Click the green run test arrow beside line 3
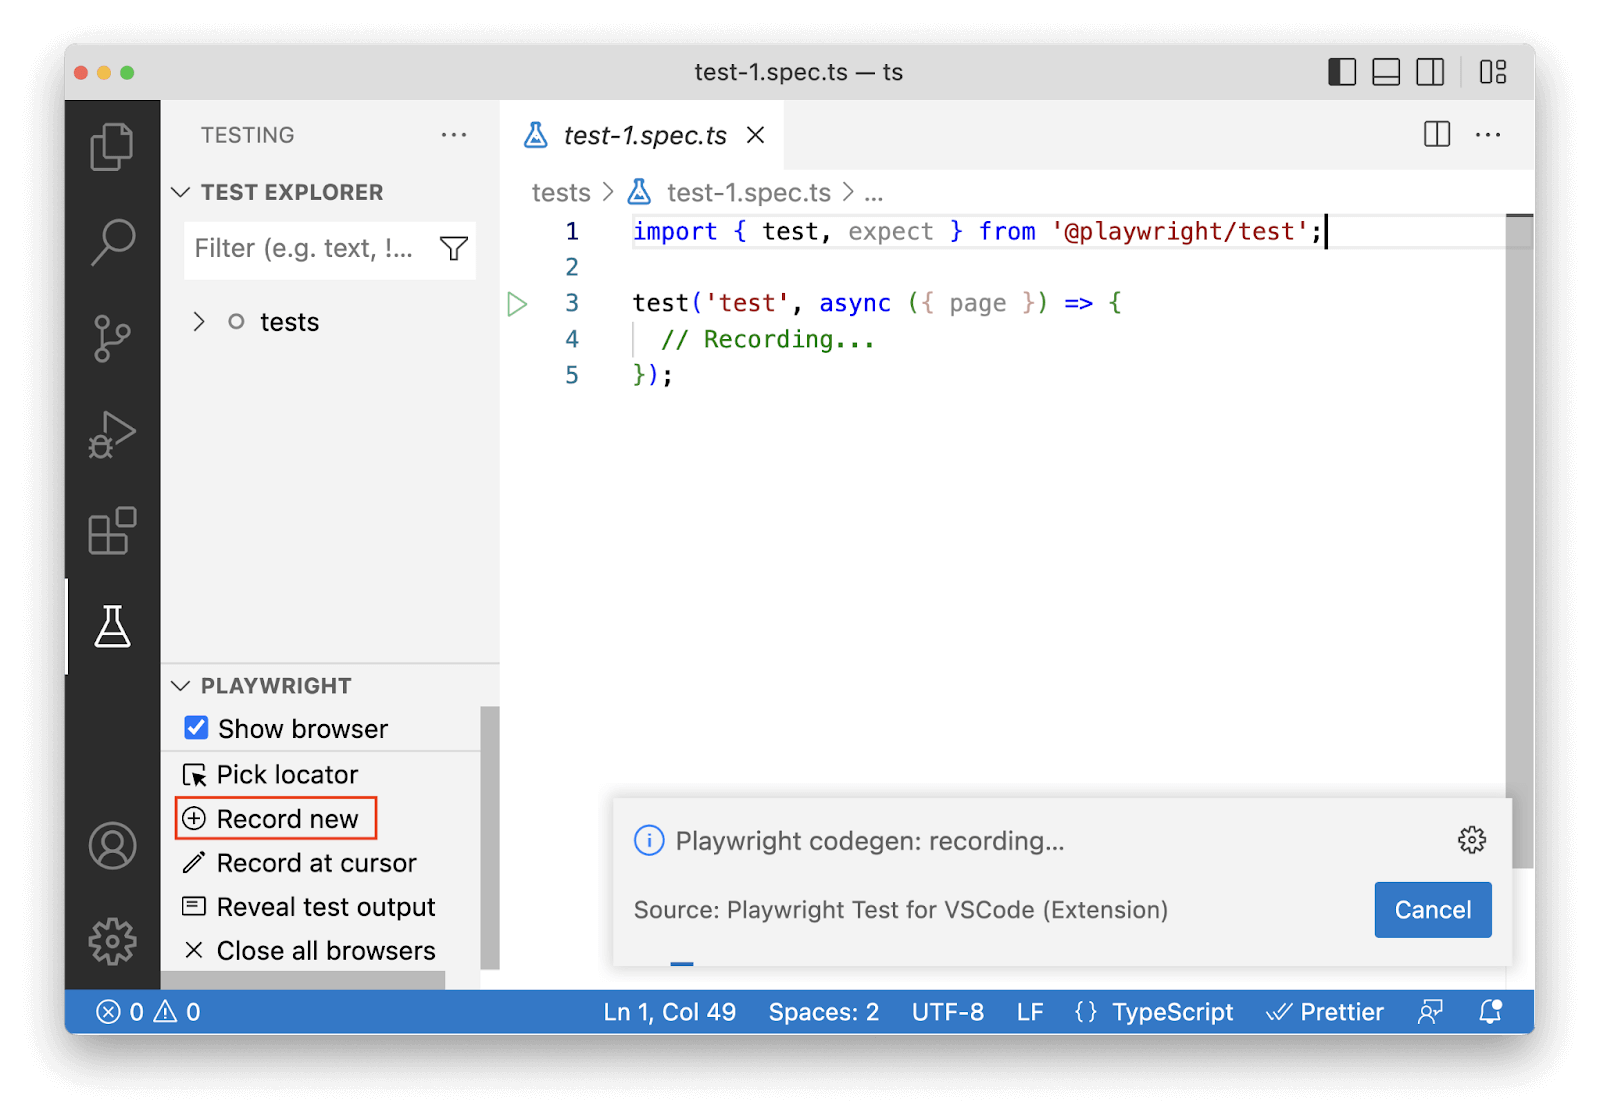This screenshot has height=1120, width=1600. click(x=517, y=304)
